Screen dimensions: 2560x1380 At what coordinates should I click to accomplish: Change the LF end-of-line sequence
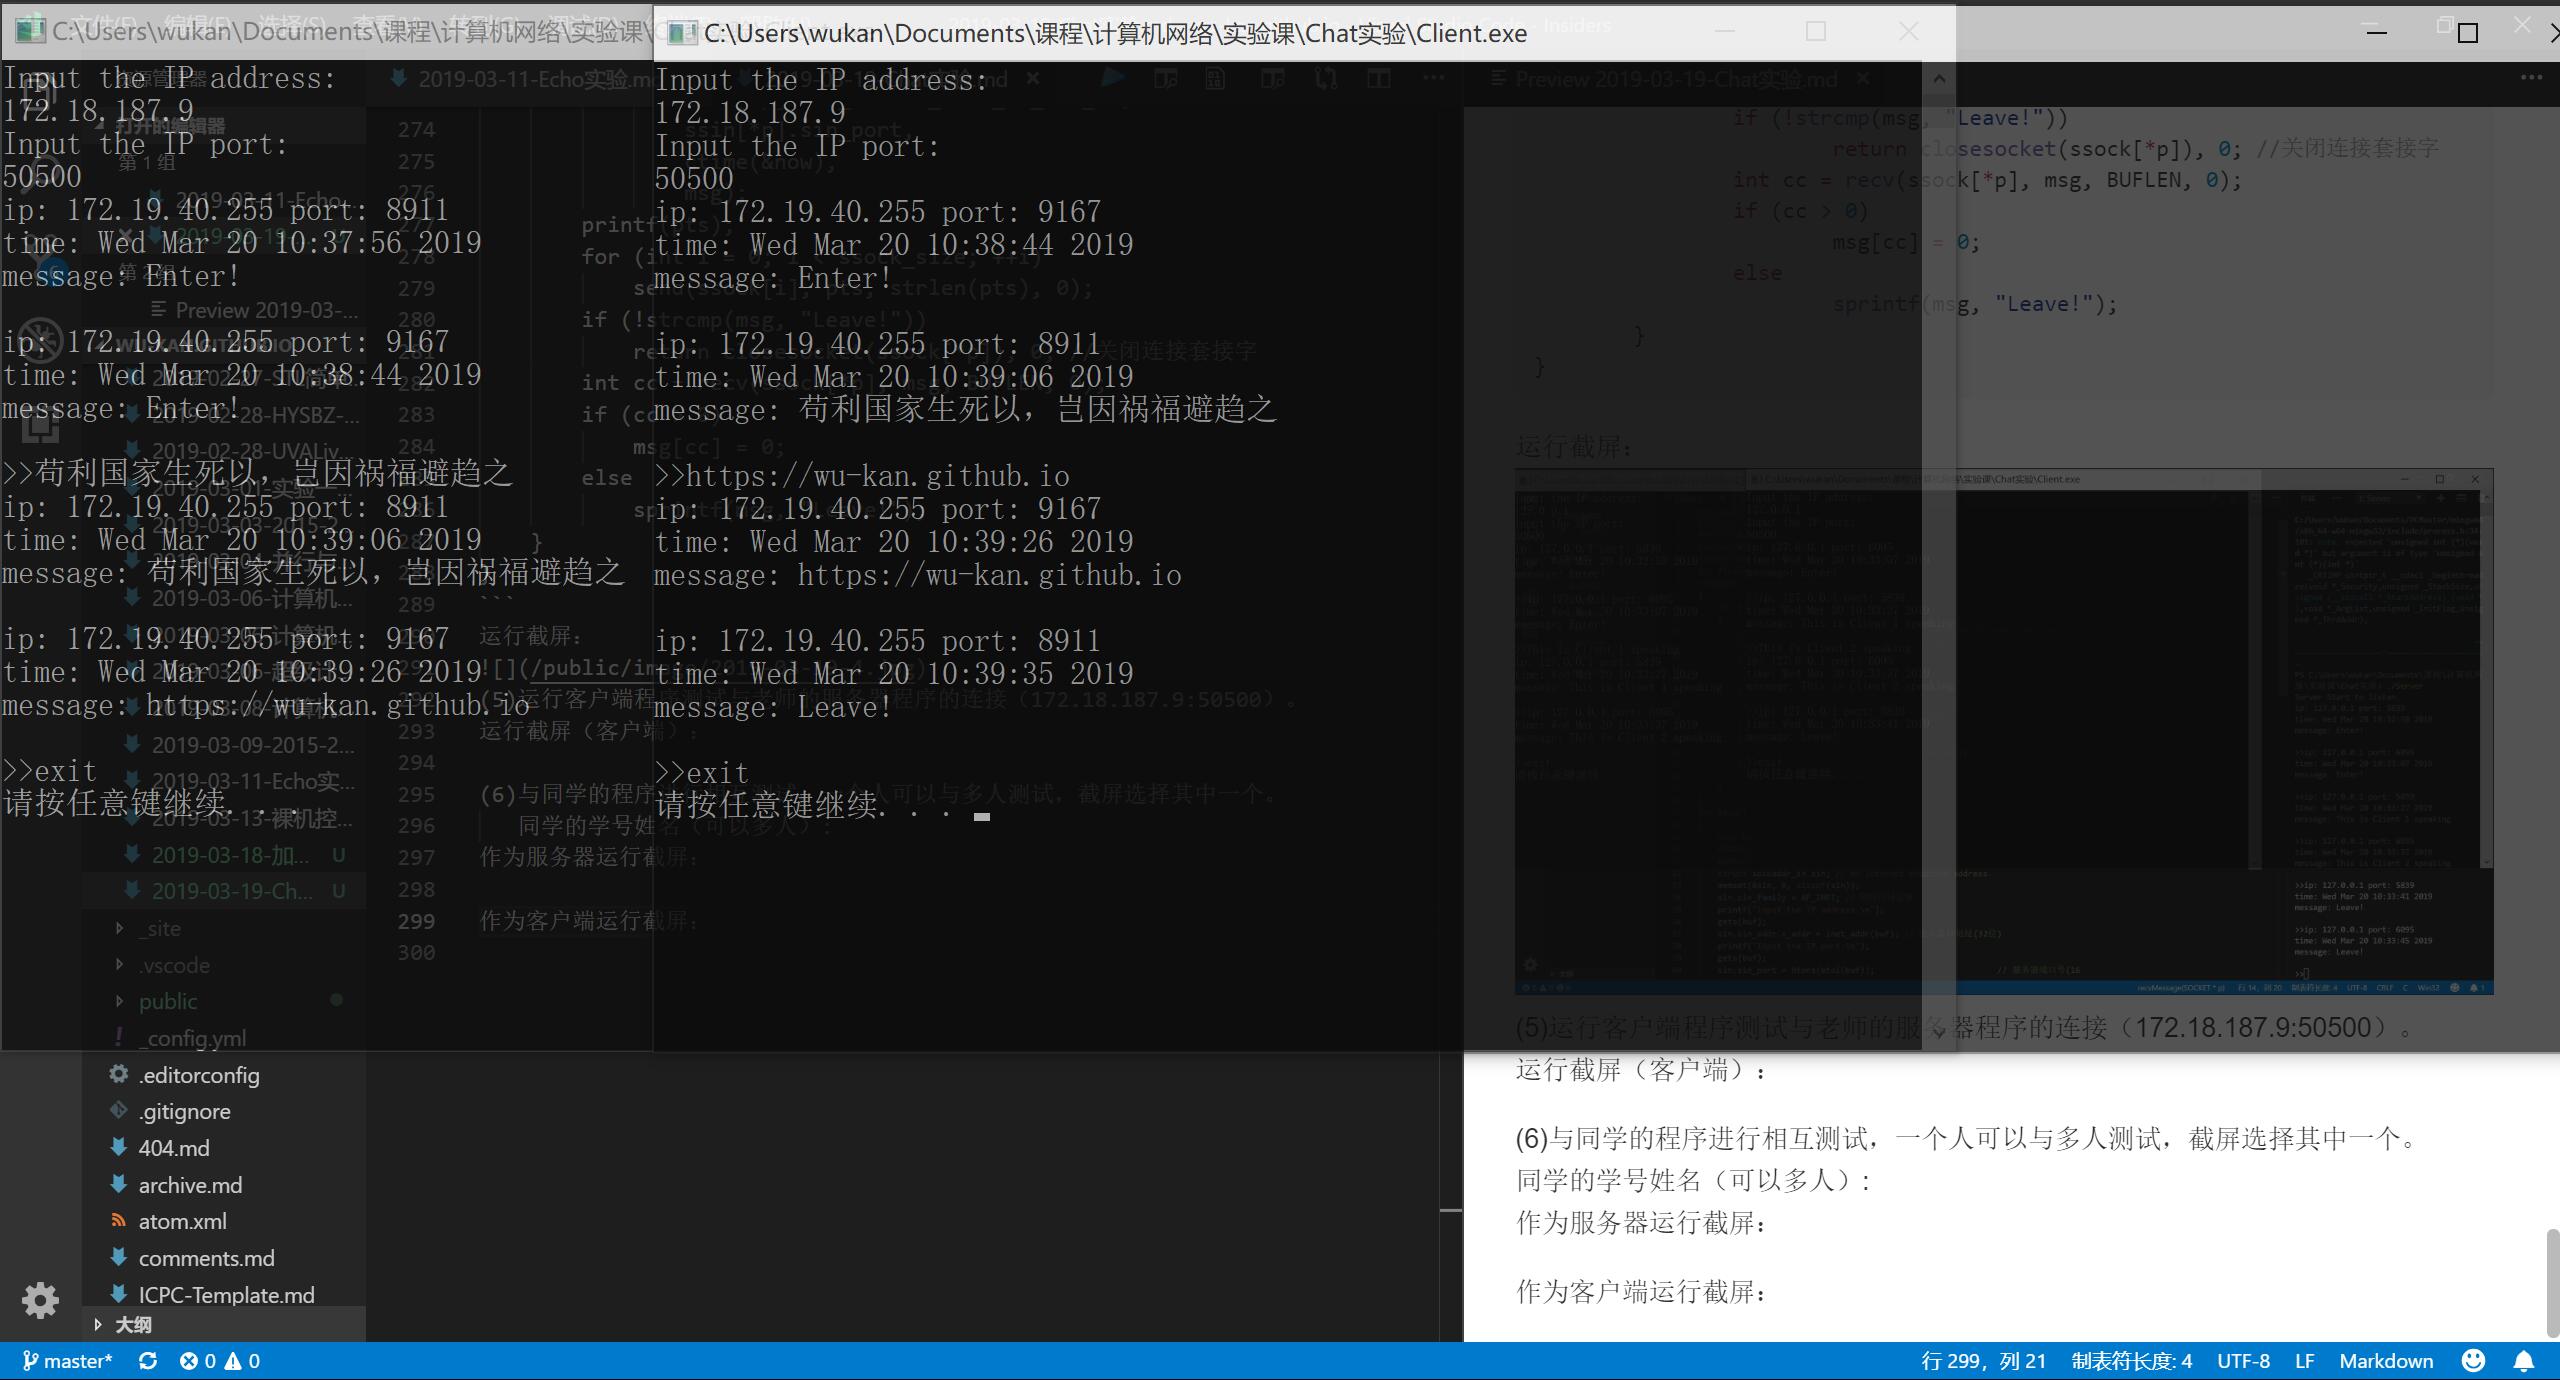click(2304, 1361)
